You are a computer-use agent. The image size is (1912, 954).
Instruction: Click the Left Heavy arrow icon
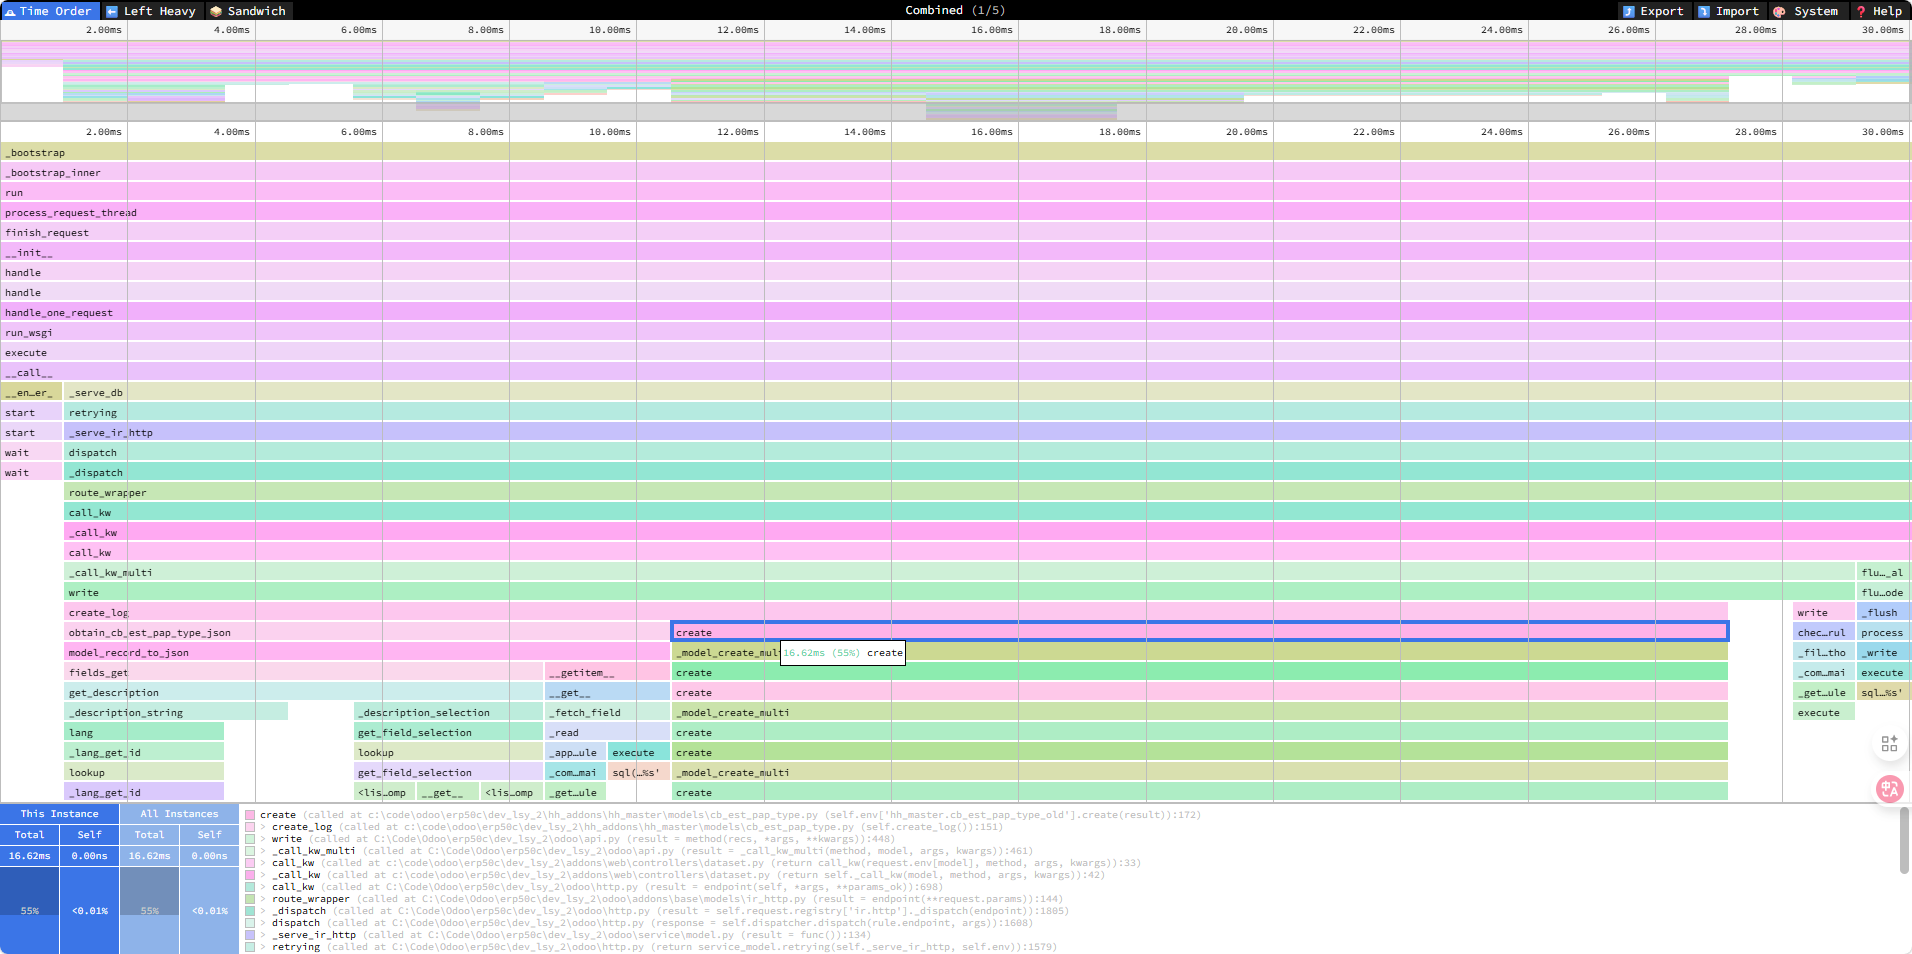(x=112, y=11)
